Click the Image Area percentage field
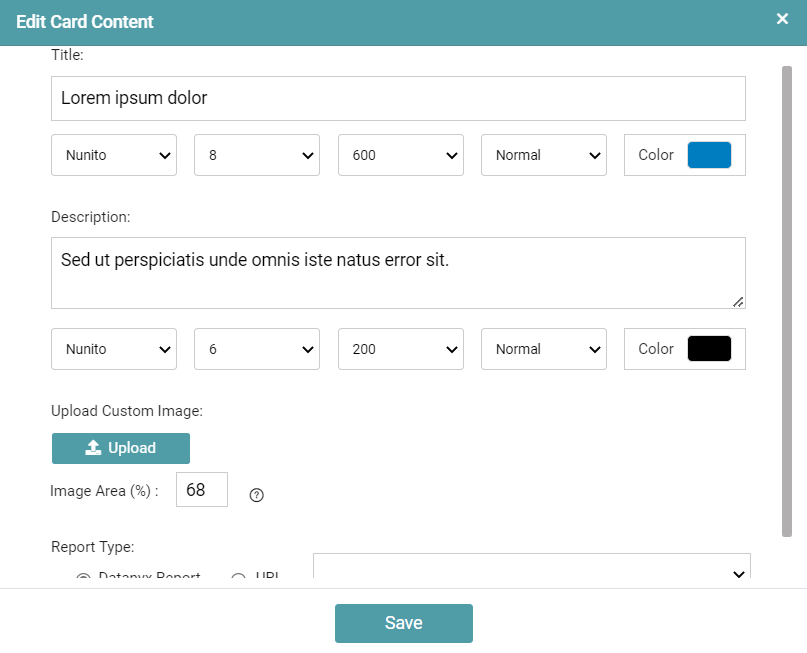The image size is (807, 653). click(201, 490)
